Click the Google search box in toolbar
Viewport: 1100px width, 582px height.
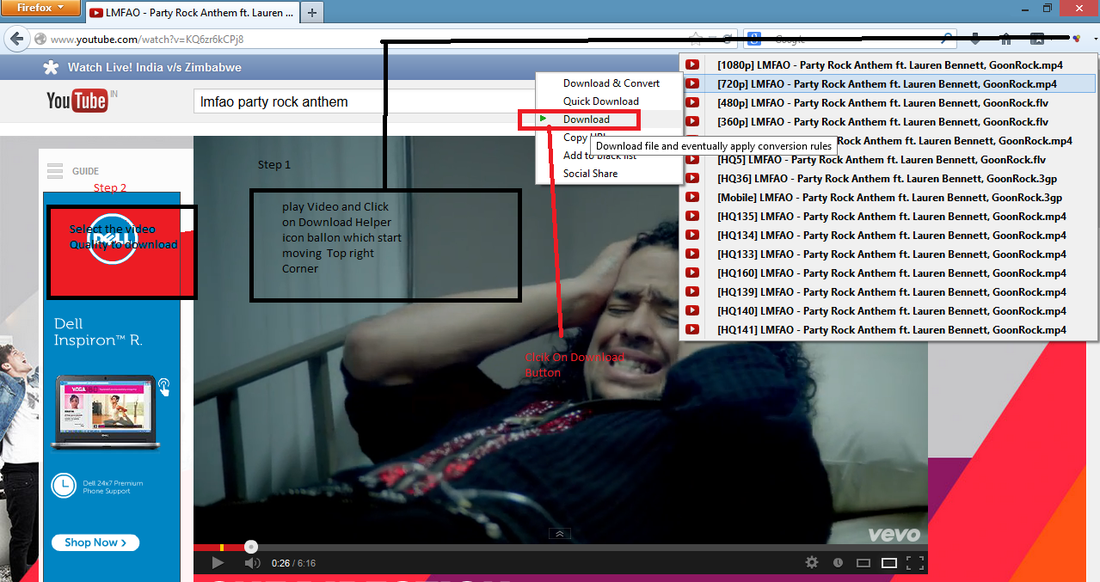[x=852, y=39]
